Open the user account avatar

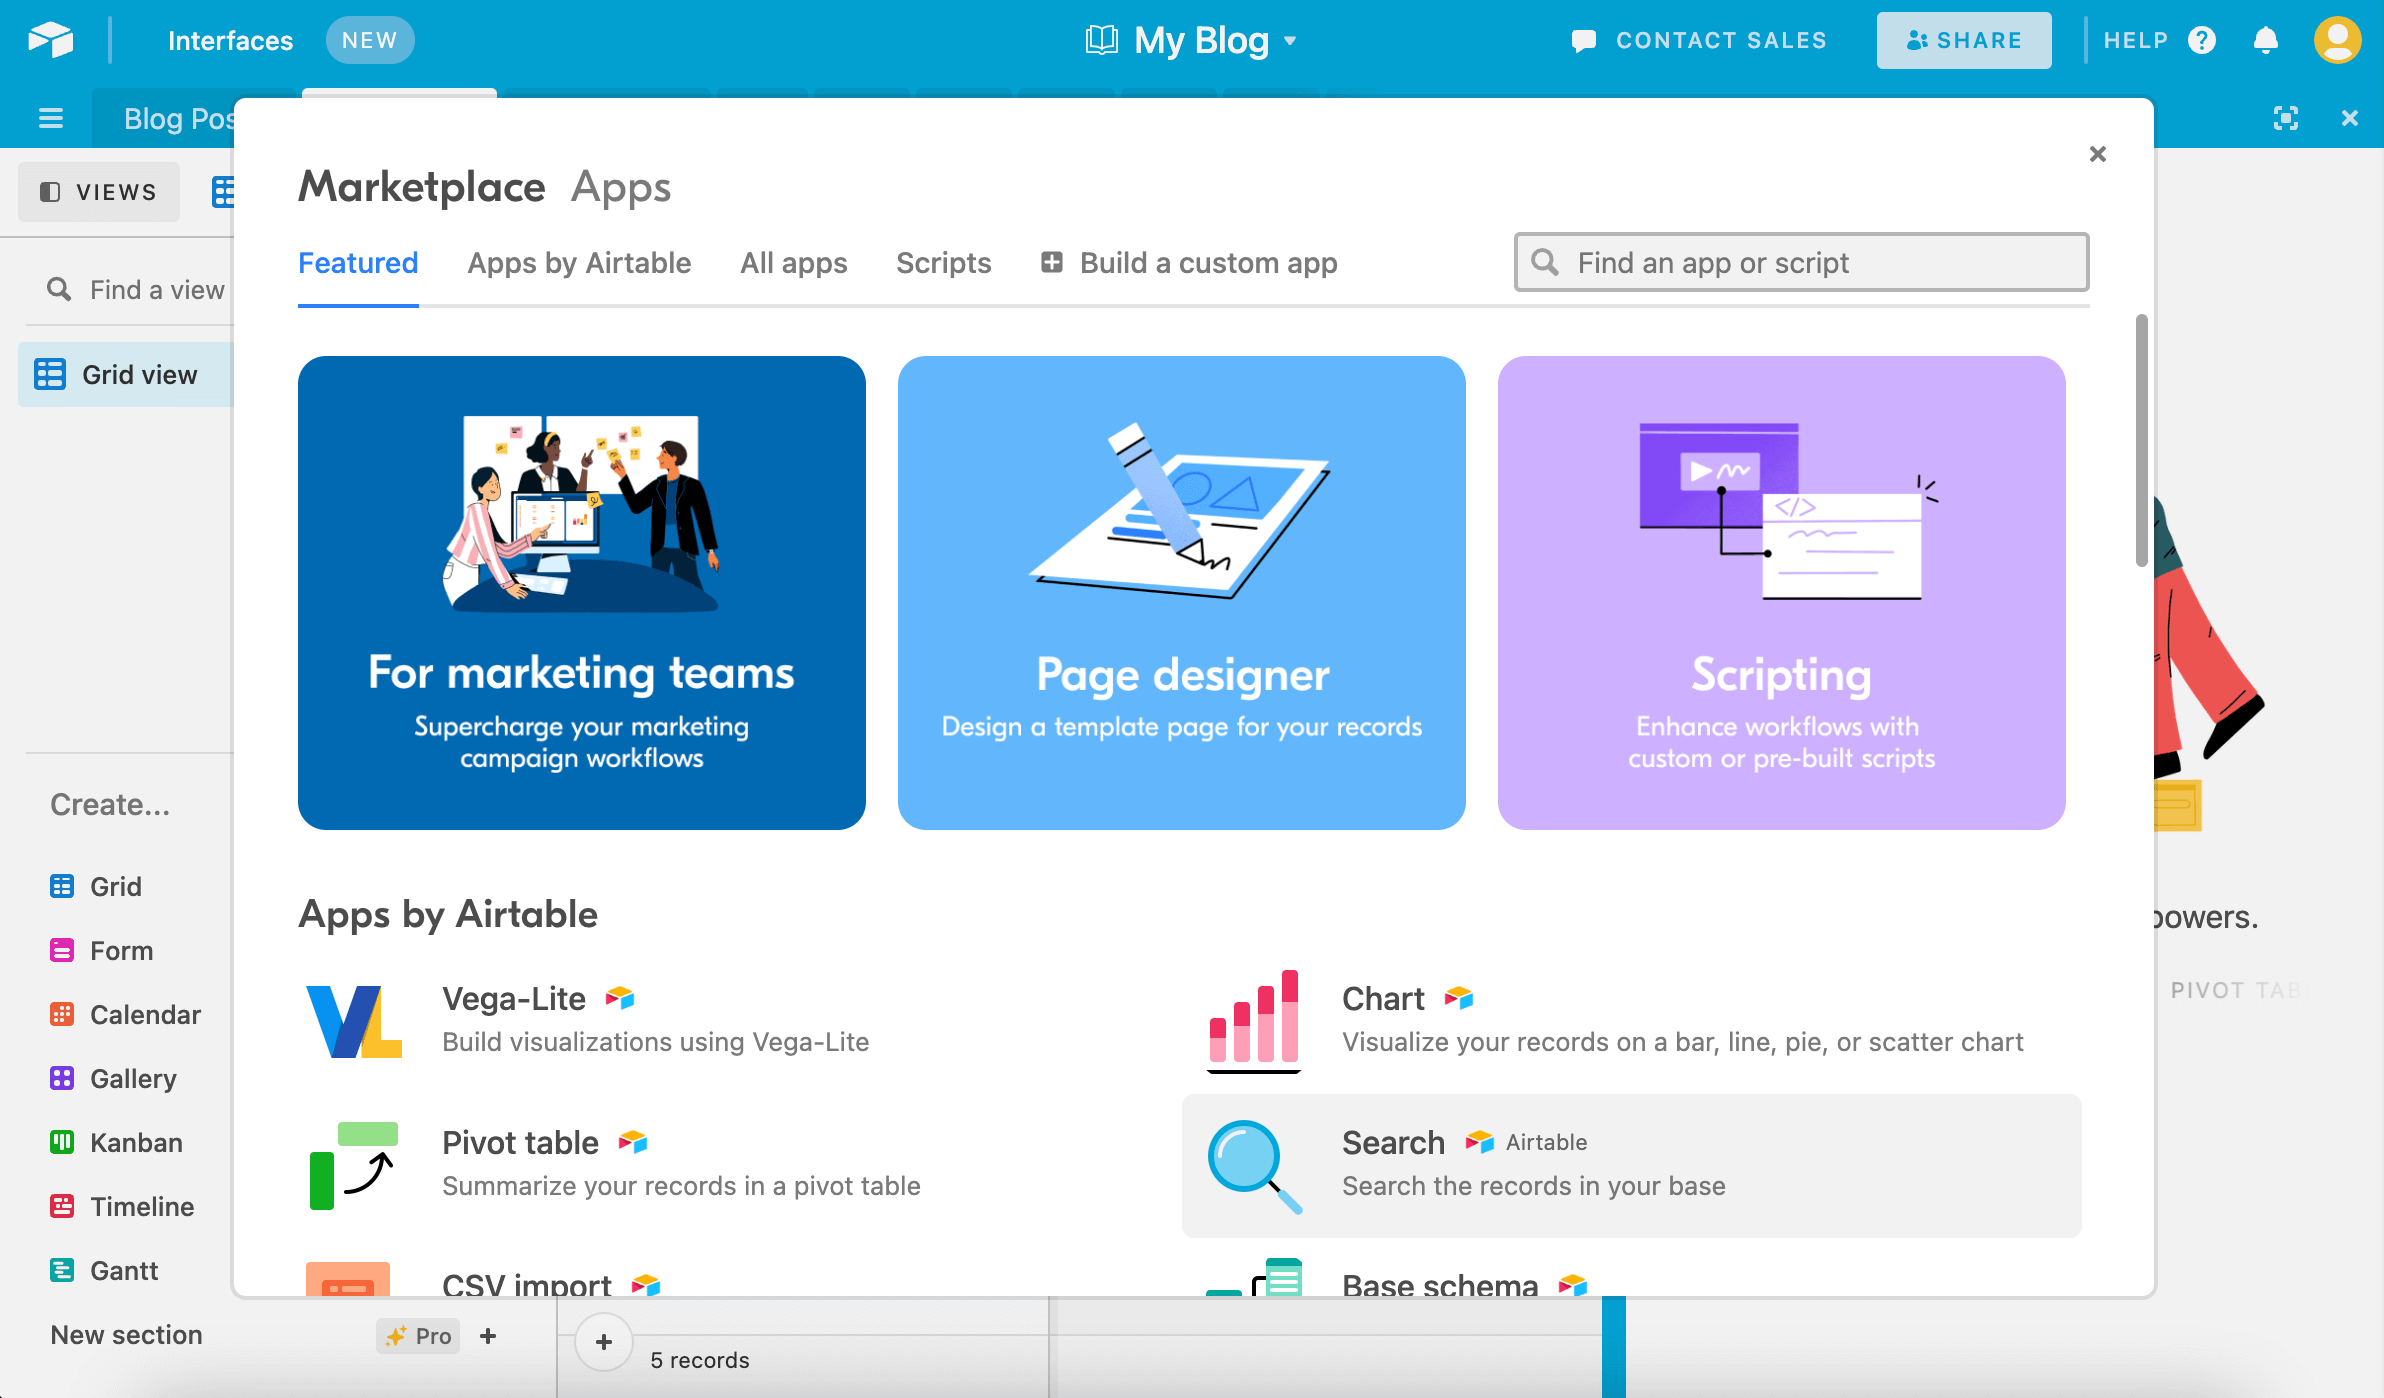(x=2337, y=40)
